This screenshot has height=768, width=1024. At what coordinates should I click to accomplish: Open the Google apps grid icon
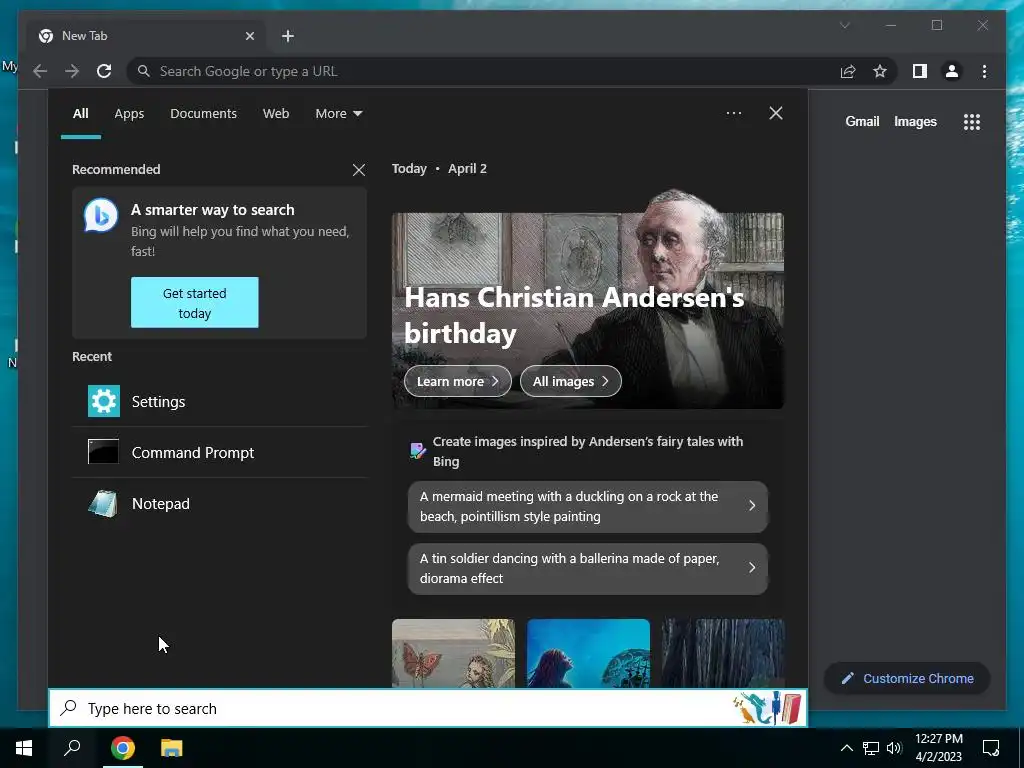(972, 121)
